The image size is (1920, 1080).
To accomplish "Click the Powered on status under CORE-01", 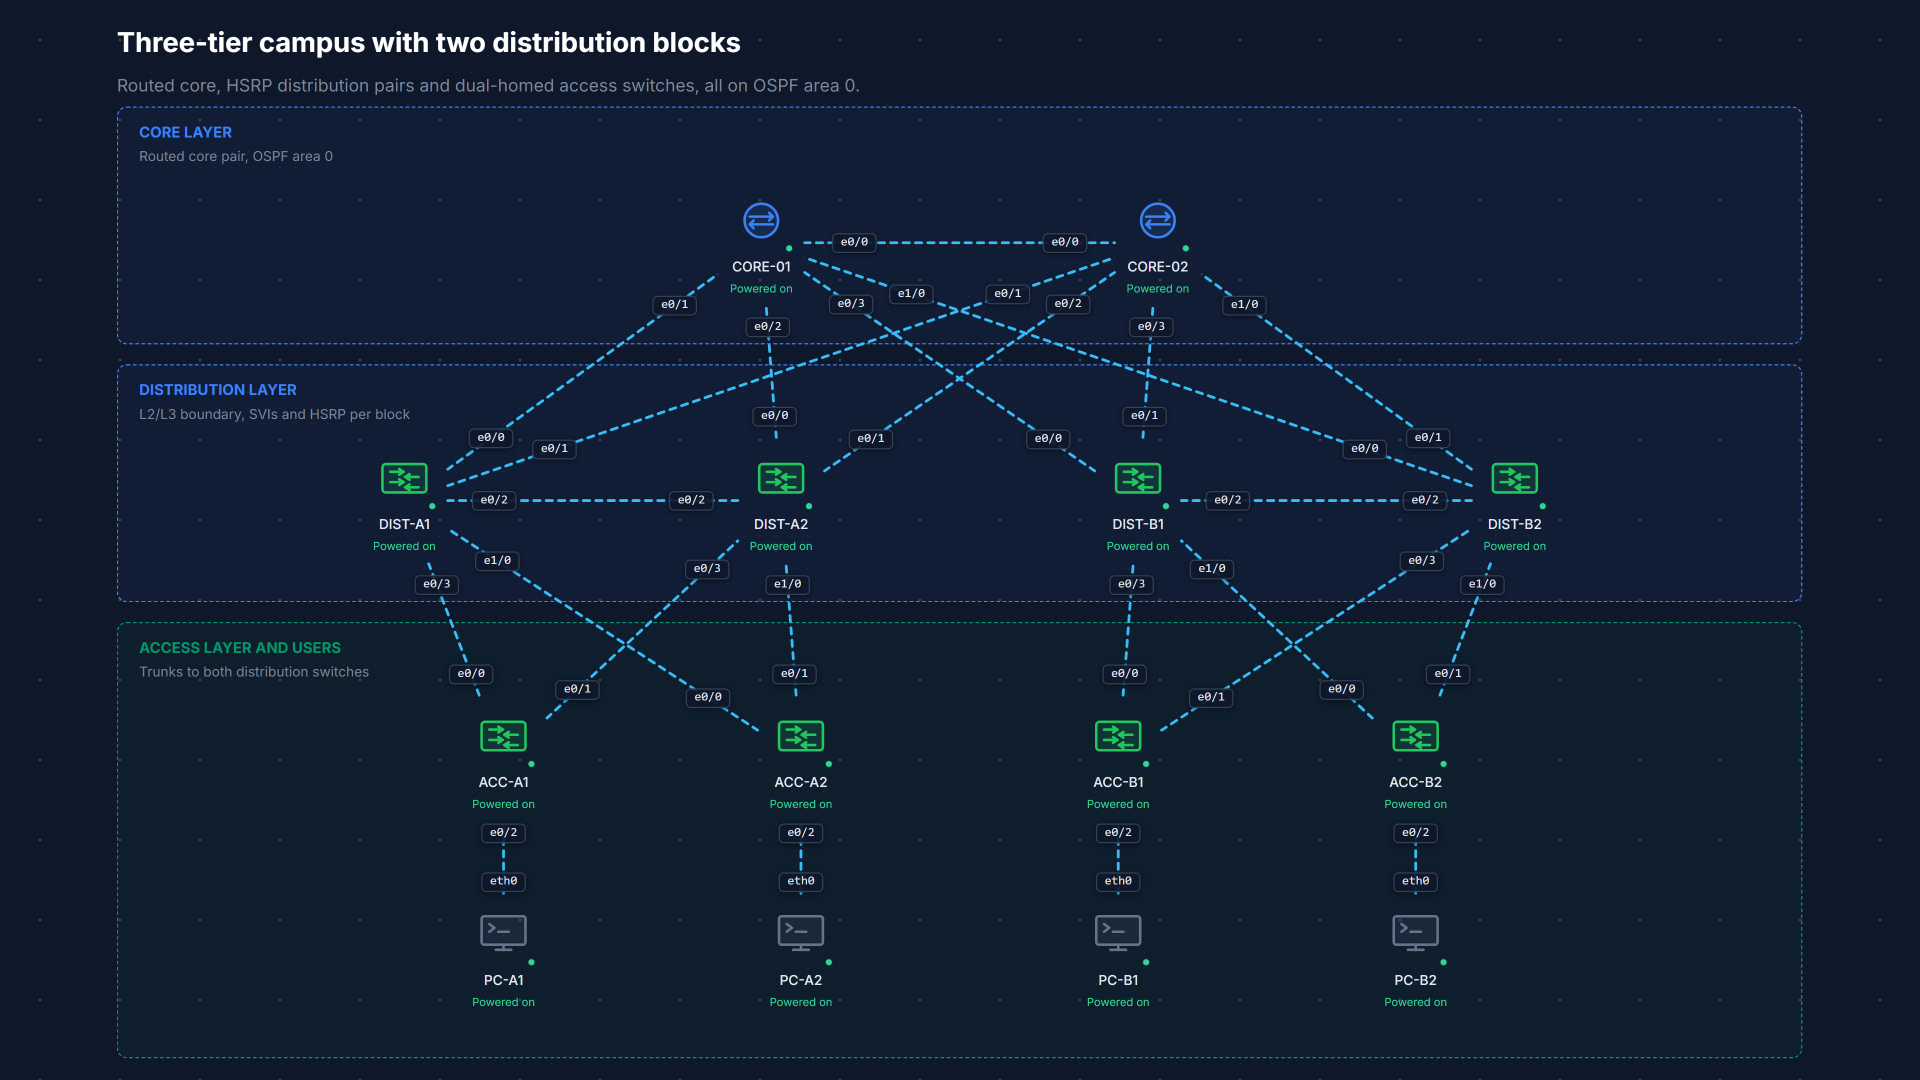I will [x=761, y=289].
